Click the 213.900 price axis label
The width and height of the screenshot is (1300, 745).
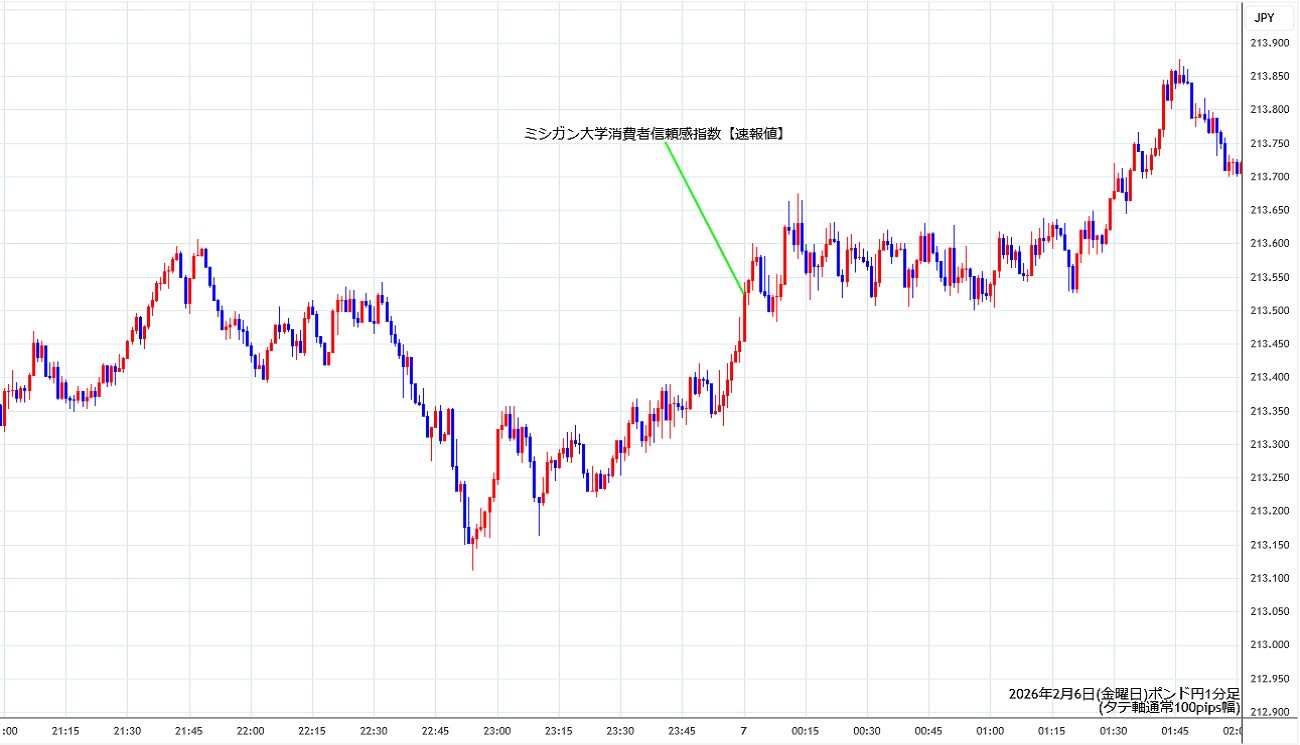coord(1270,42)
